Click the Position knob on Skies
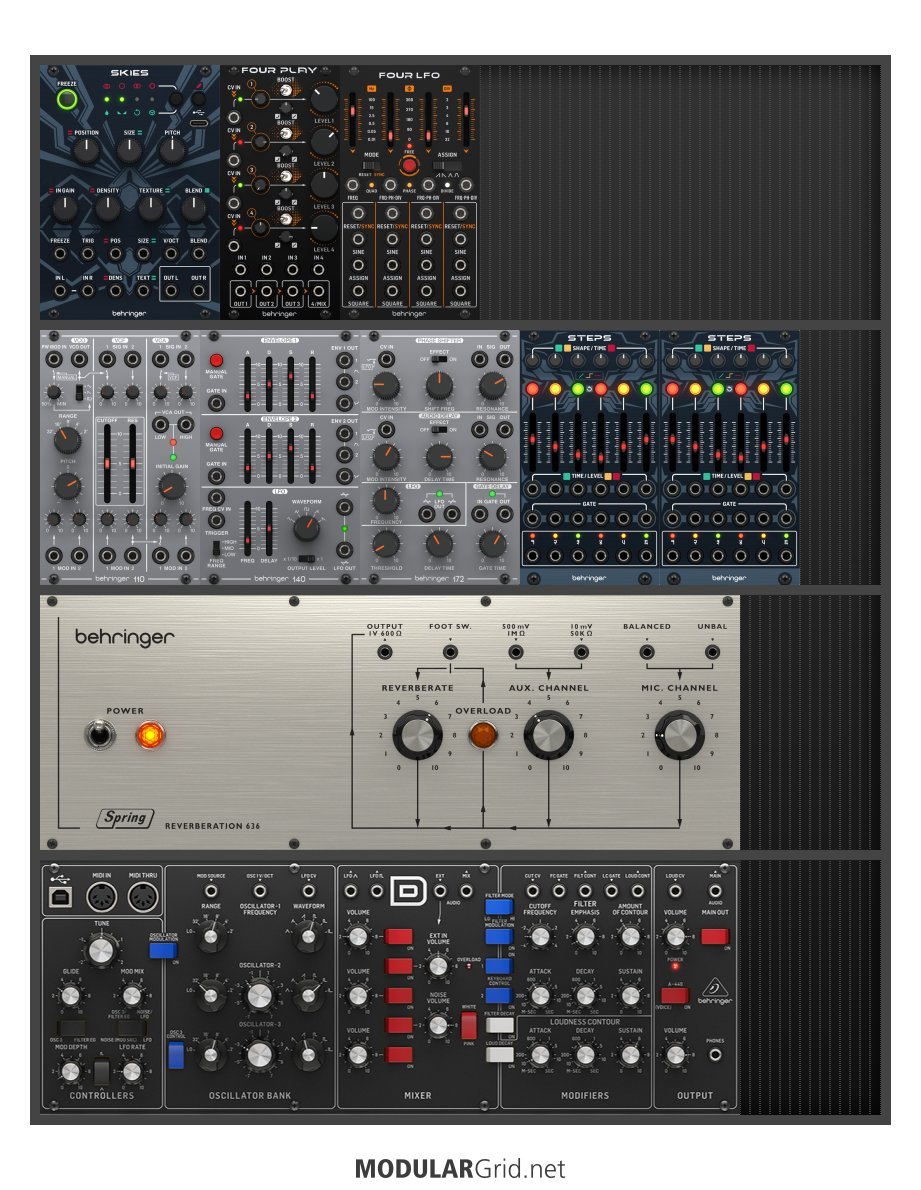 click(86, 150)
